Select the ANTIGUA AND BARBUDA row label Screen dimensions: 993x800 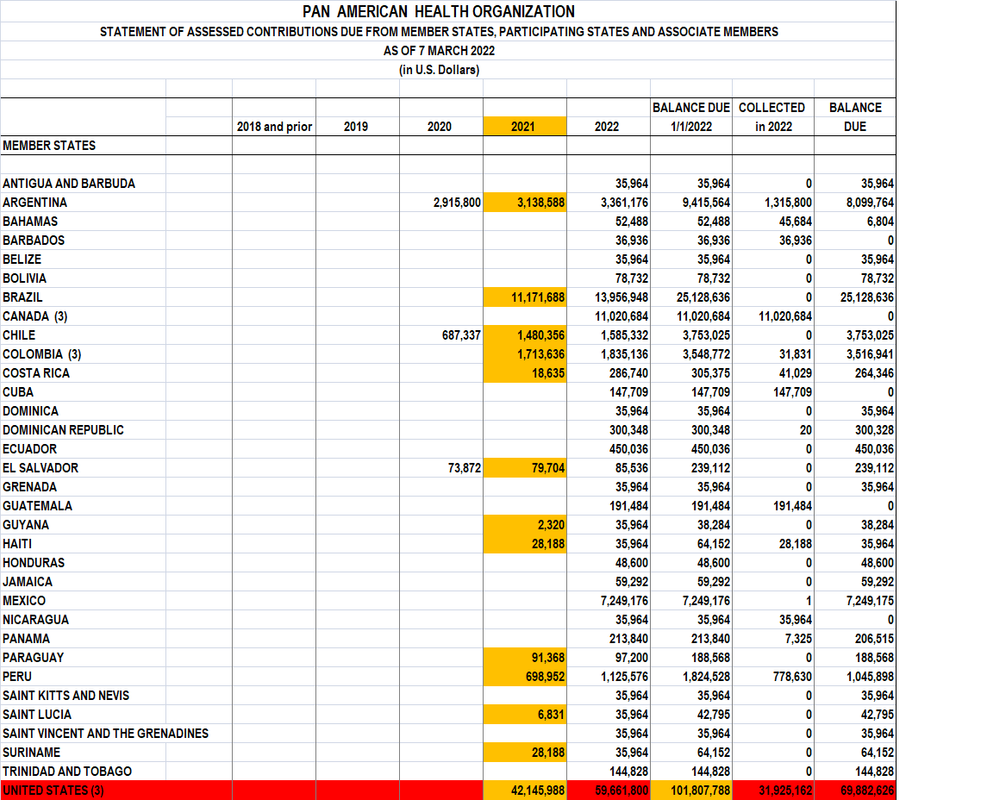click(x=68, y=184)
